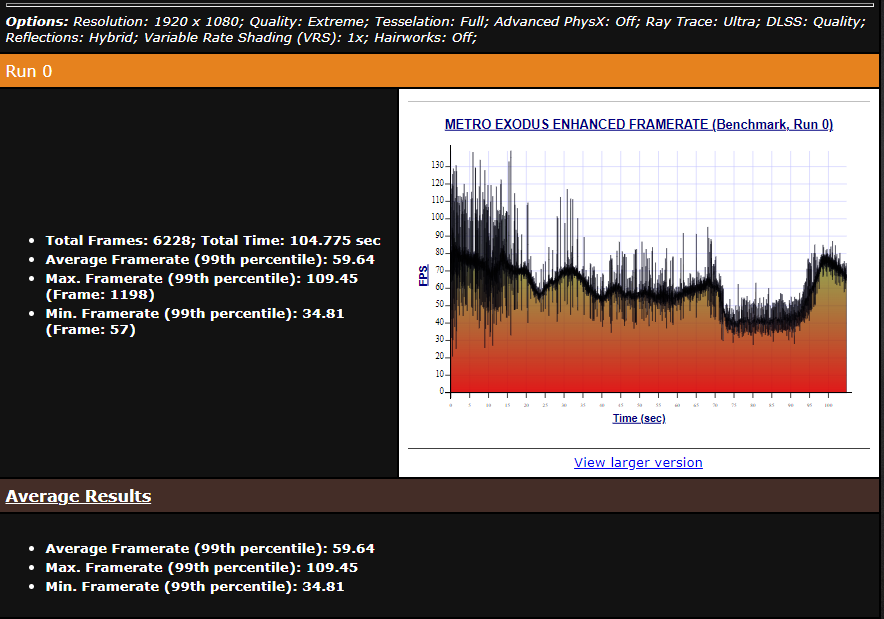This screenshot has width=884, height=619.
Task: Click the Average Results heading
Action: [x=78, y=497]
